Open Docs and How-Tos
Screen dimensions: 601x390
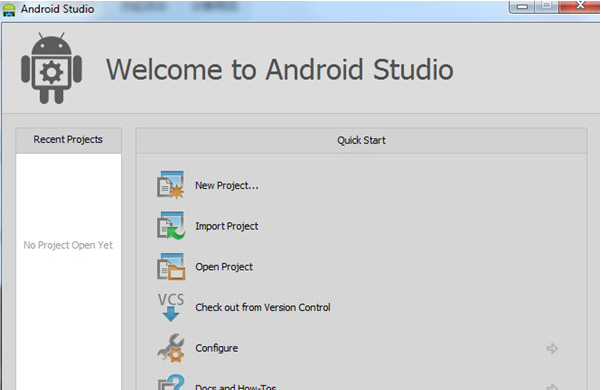(236, 386)
